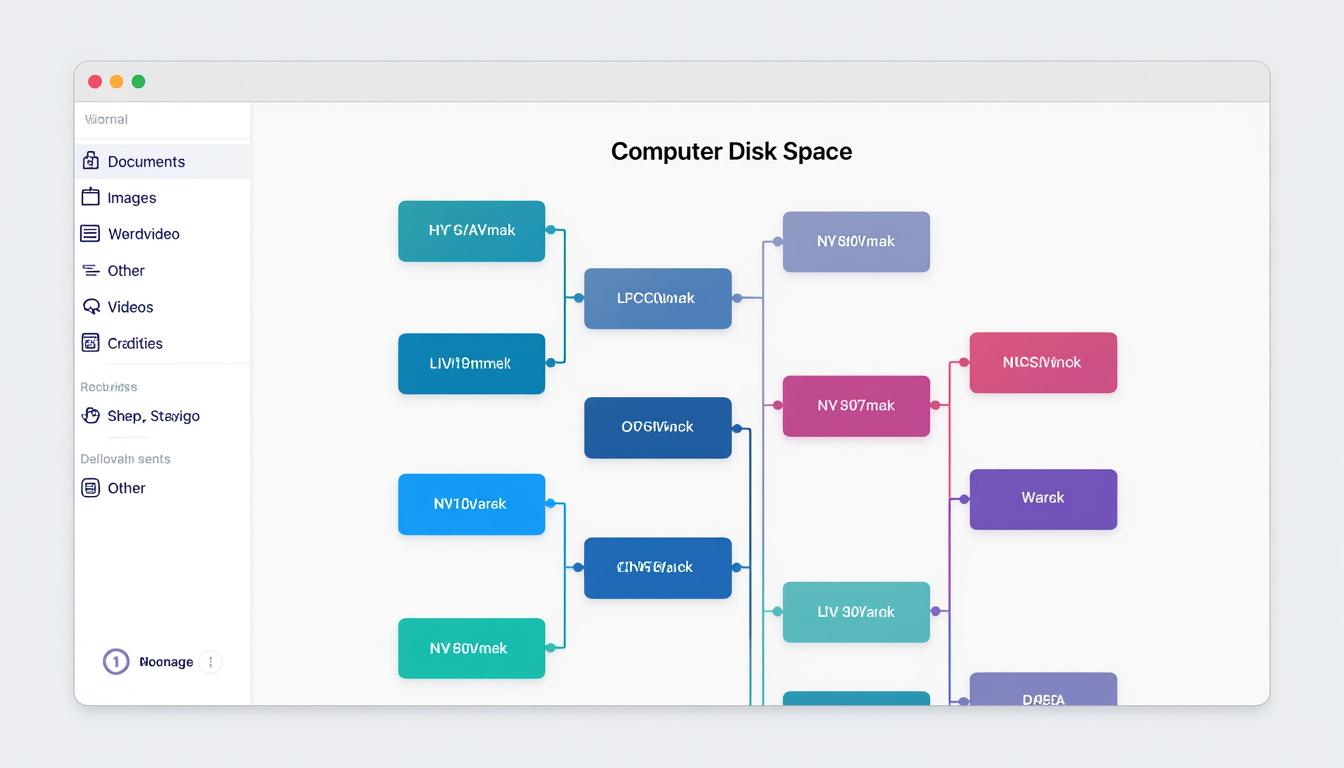Click the circled 1 Noonage avatar icon

(x=115, y=661)
